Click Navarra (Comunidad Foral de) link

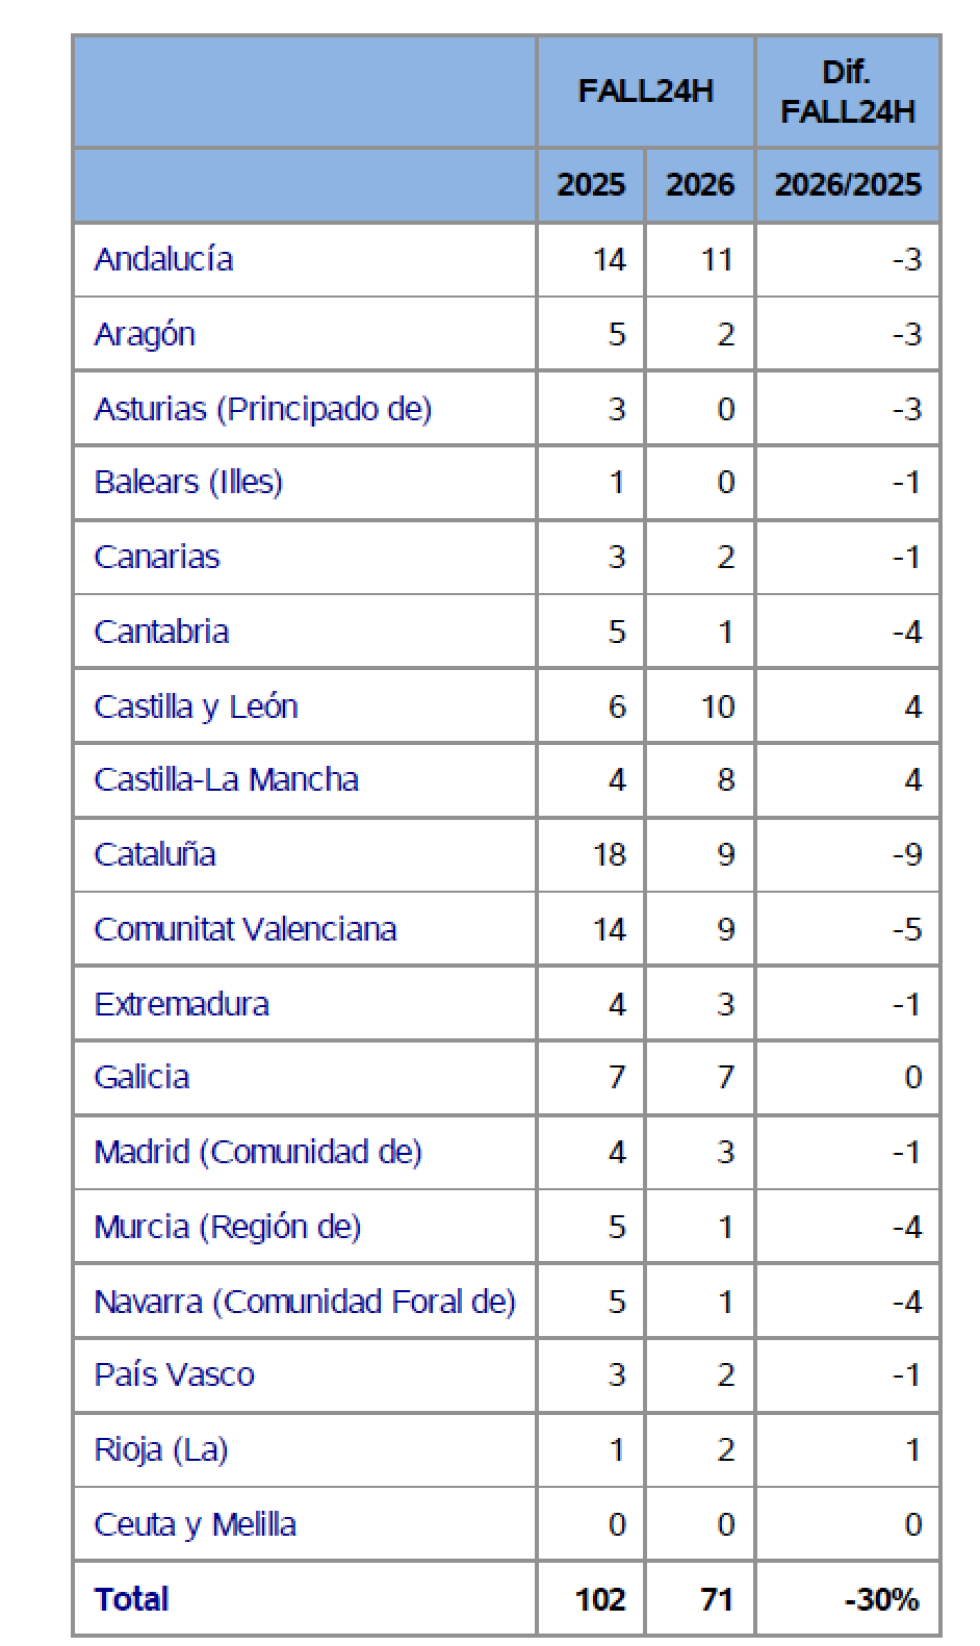[x=305, y=1302]
